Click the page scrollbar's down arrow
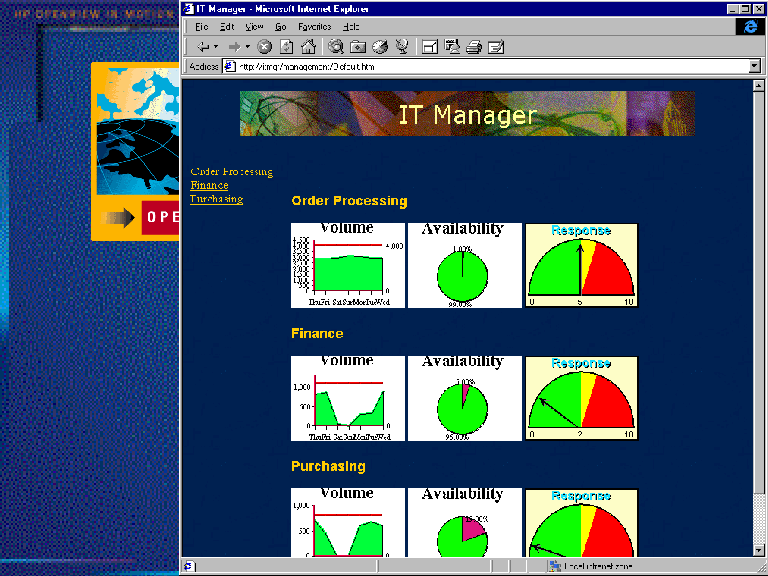The height and width of the screenshot is (576, 768). [x=759, y=551]
